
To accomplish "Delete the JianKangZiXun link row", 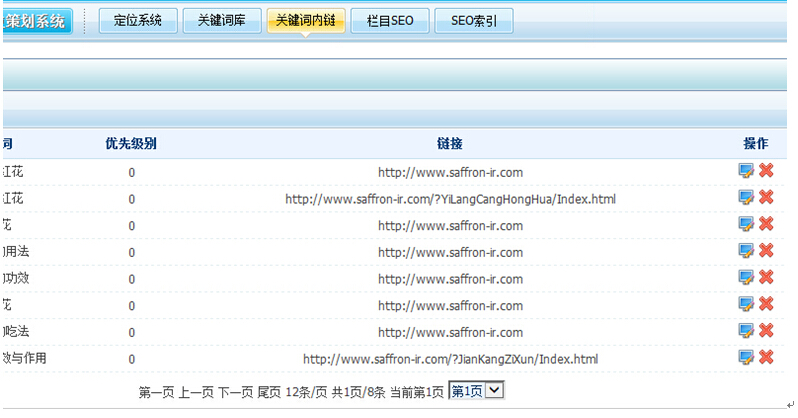I will (x=766, y=358).
